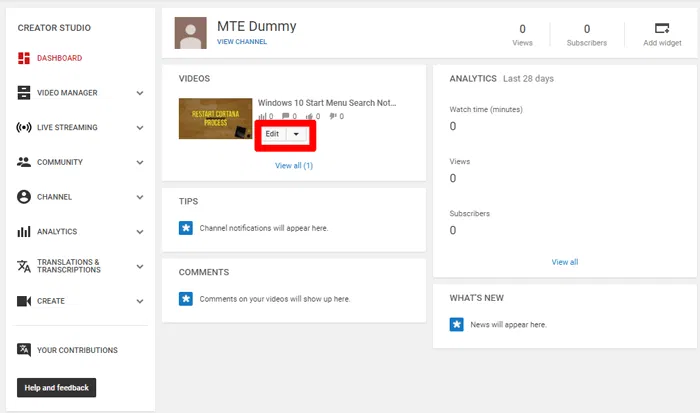Select Live Streaming in sidebar
Viewport: 700px width, 413px height.
point(67,127)
